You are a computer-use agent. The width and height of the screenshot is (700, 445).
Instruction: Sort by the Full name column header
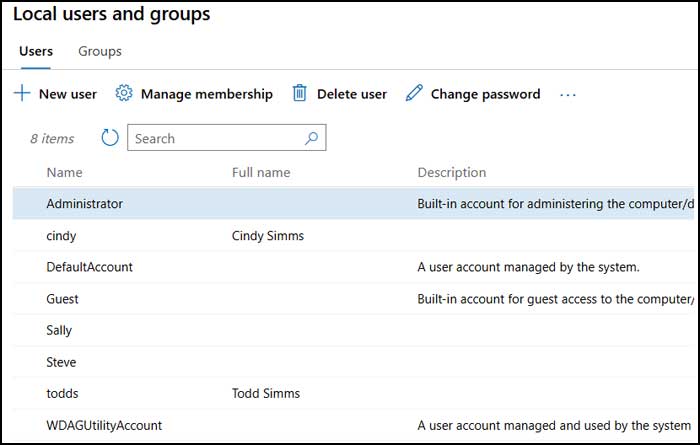click(261, 173)
